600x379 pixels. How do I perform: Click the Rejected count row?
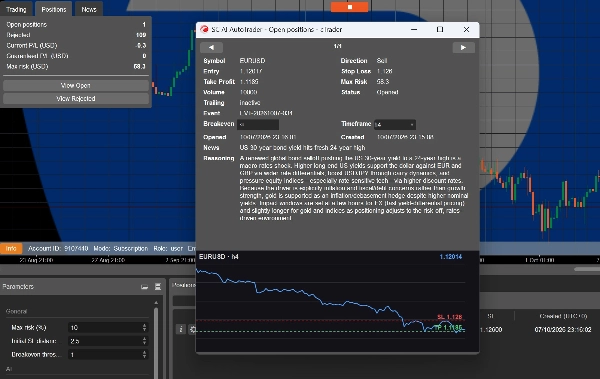pyautogui.click(x=76, y=35)
